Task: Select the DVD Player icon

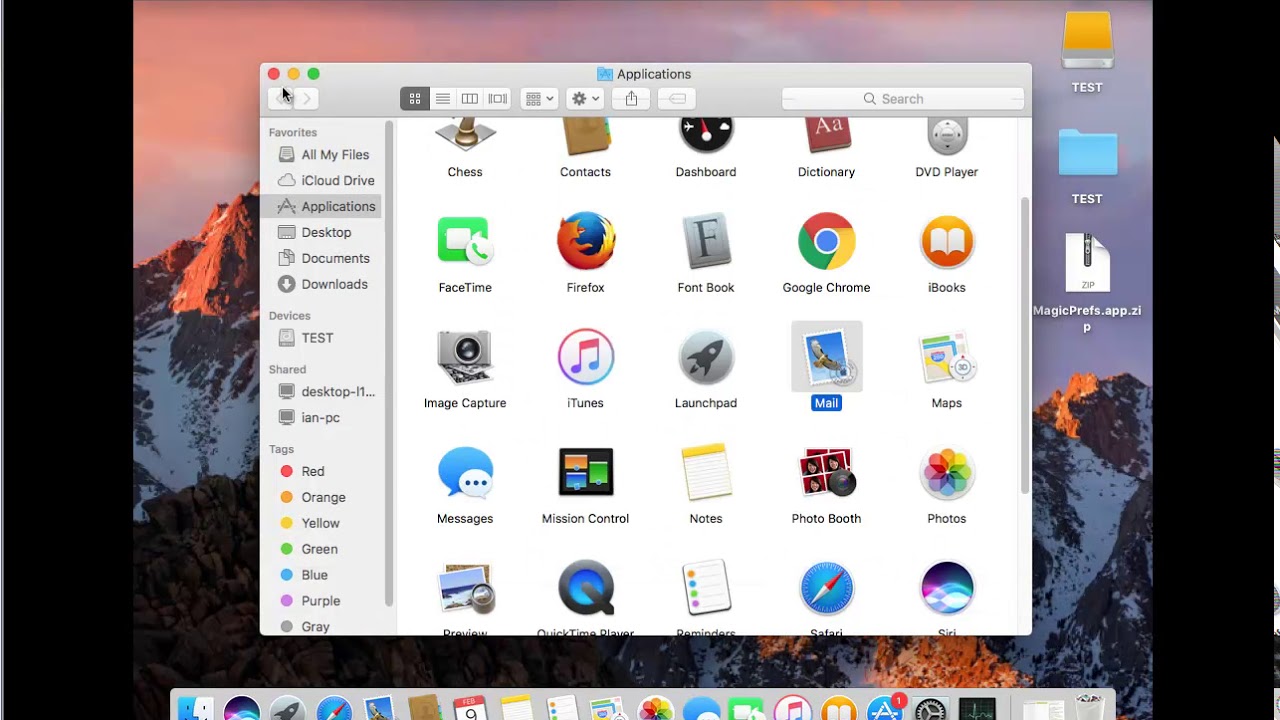Action: [x=947, y=138]
